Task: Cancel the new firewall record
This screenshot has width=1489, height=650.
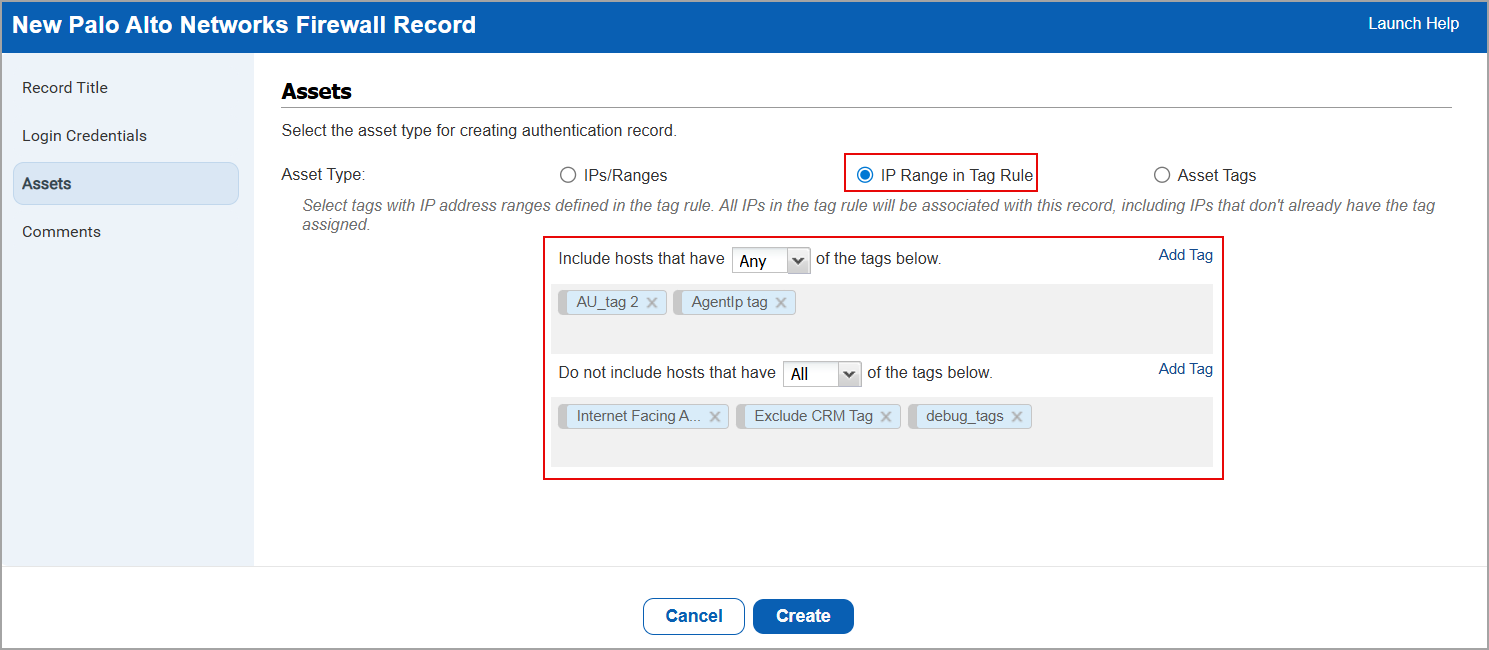Action: pos(693,616)
